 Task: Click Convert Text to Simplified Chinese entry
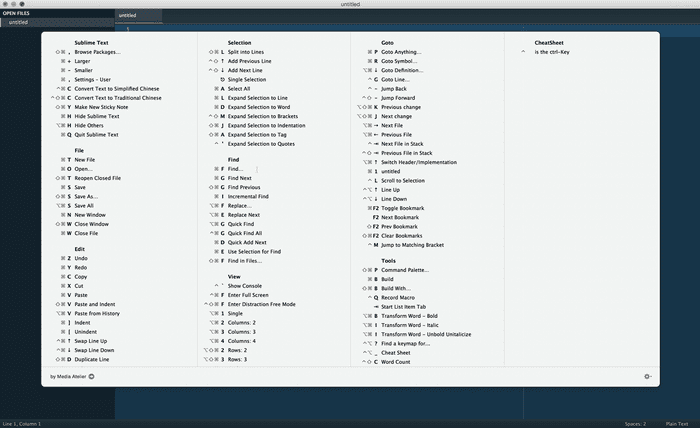point(117,89)
